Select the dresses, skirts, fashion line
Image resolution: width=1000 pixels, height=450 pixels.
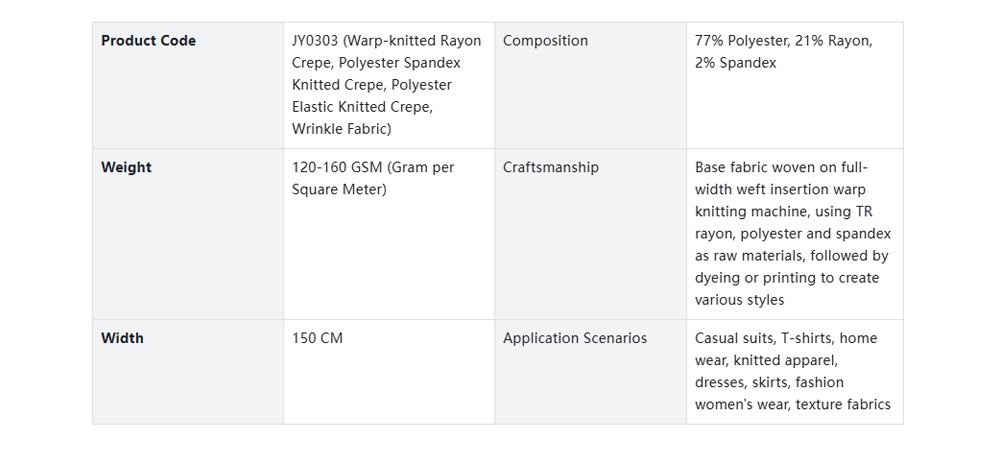point(769,383)
